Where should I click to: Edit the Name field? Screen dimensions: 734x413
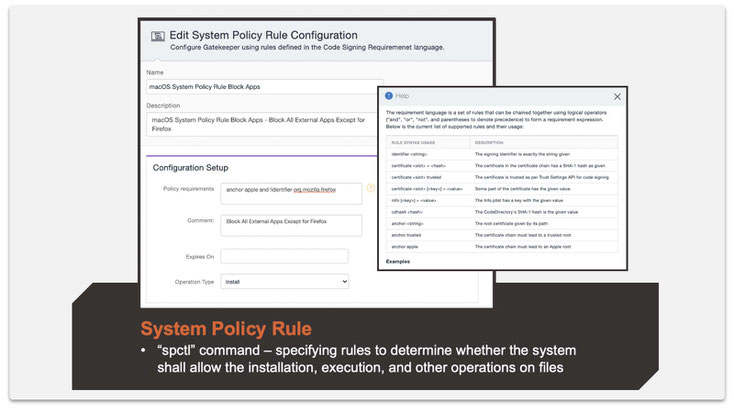(x=264, y=87)
